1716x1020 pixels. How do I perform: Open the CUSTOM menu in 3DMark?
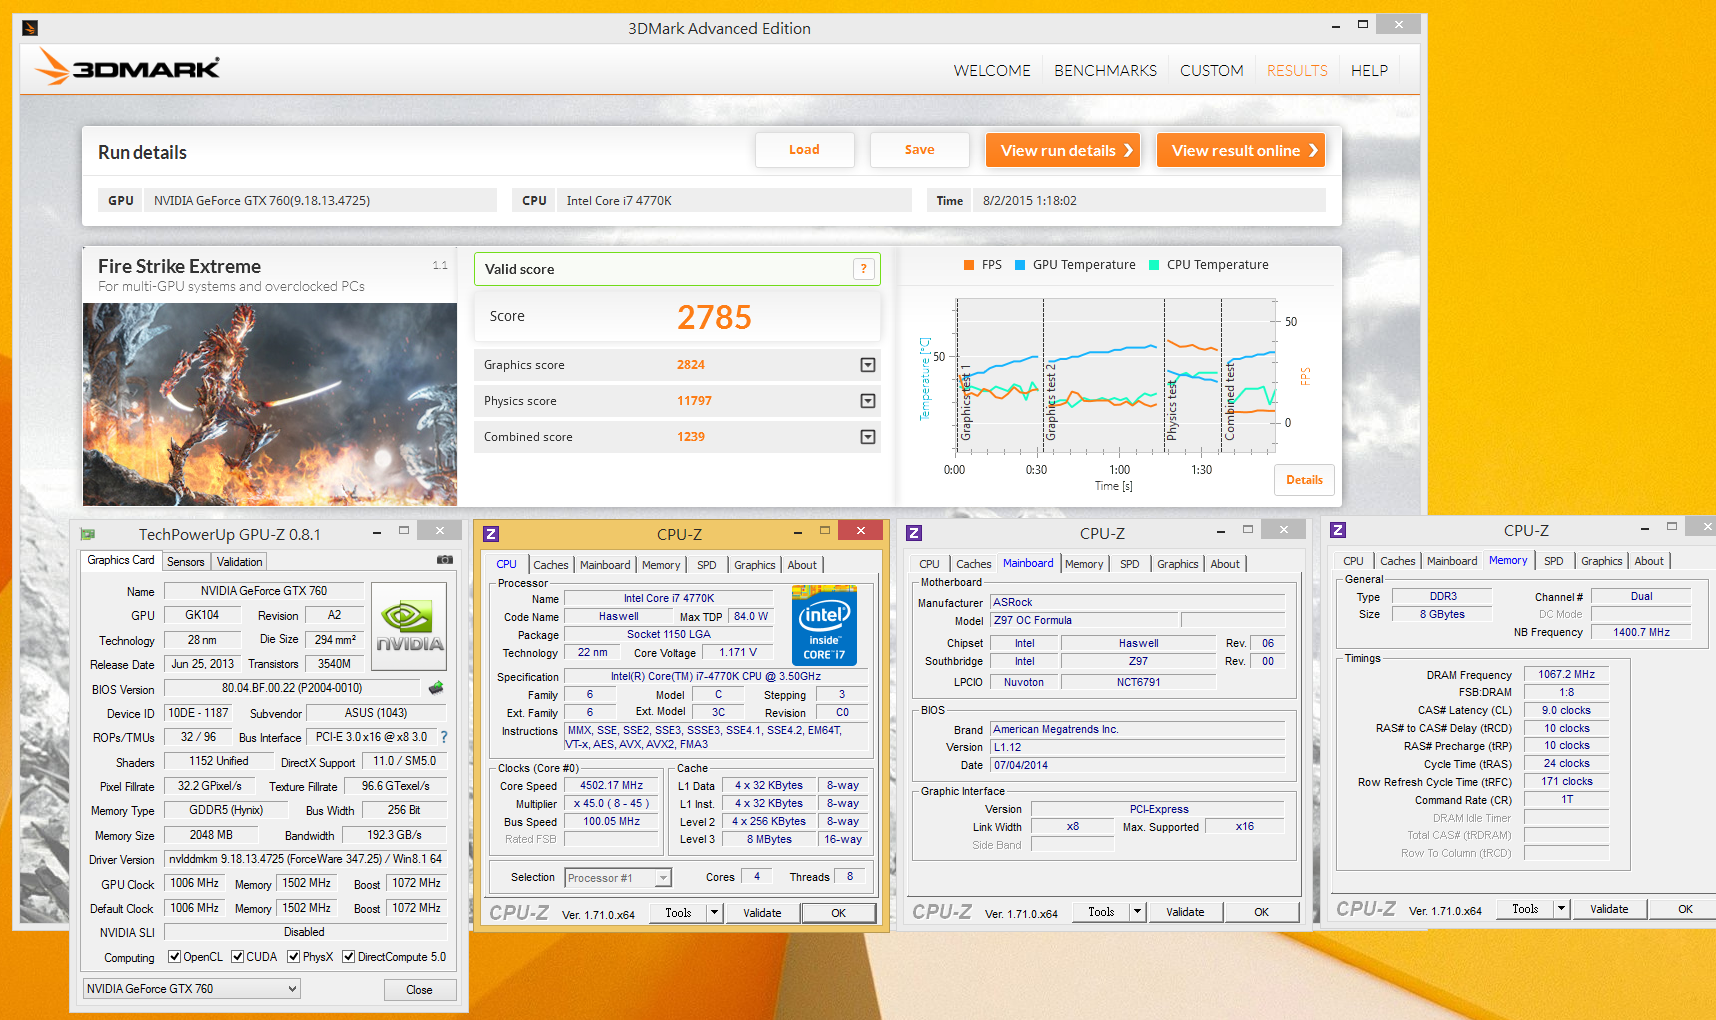click(x=1212, y=70)
